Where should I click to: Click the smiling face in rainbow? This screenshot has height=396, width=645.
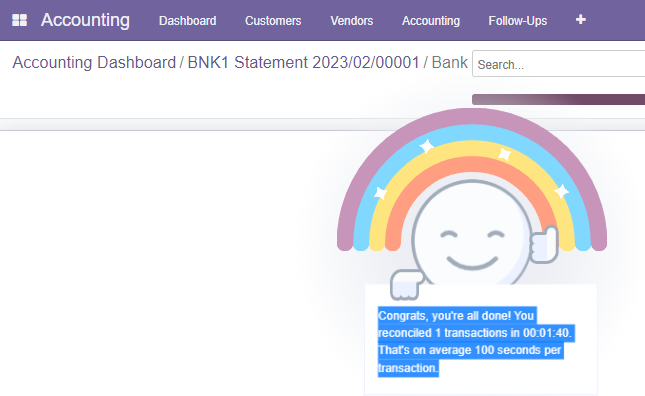(471, 234)
